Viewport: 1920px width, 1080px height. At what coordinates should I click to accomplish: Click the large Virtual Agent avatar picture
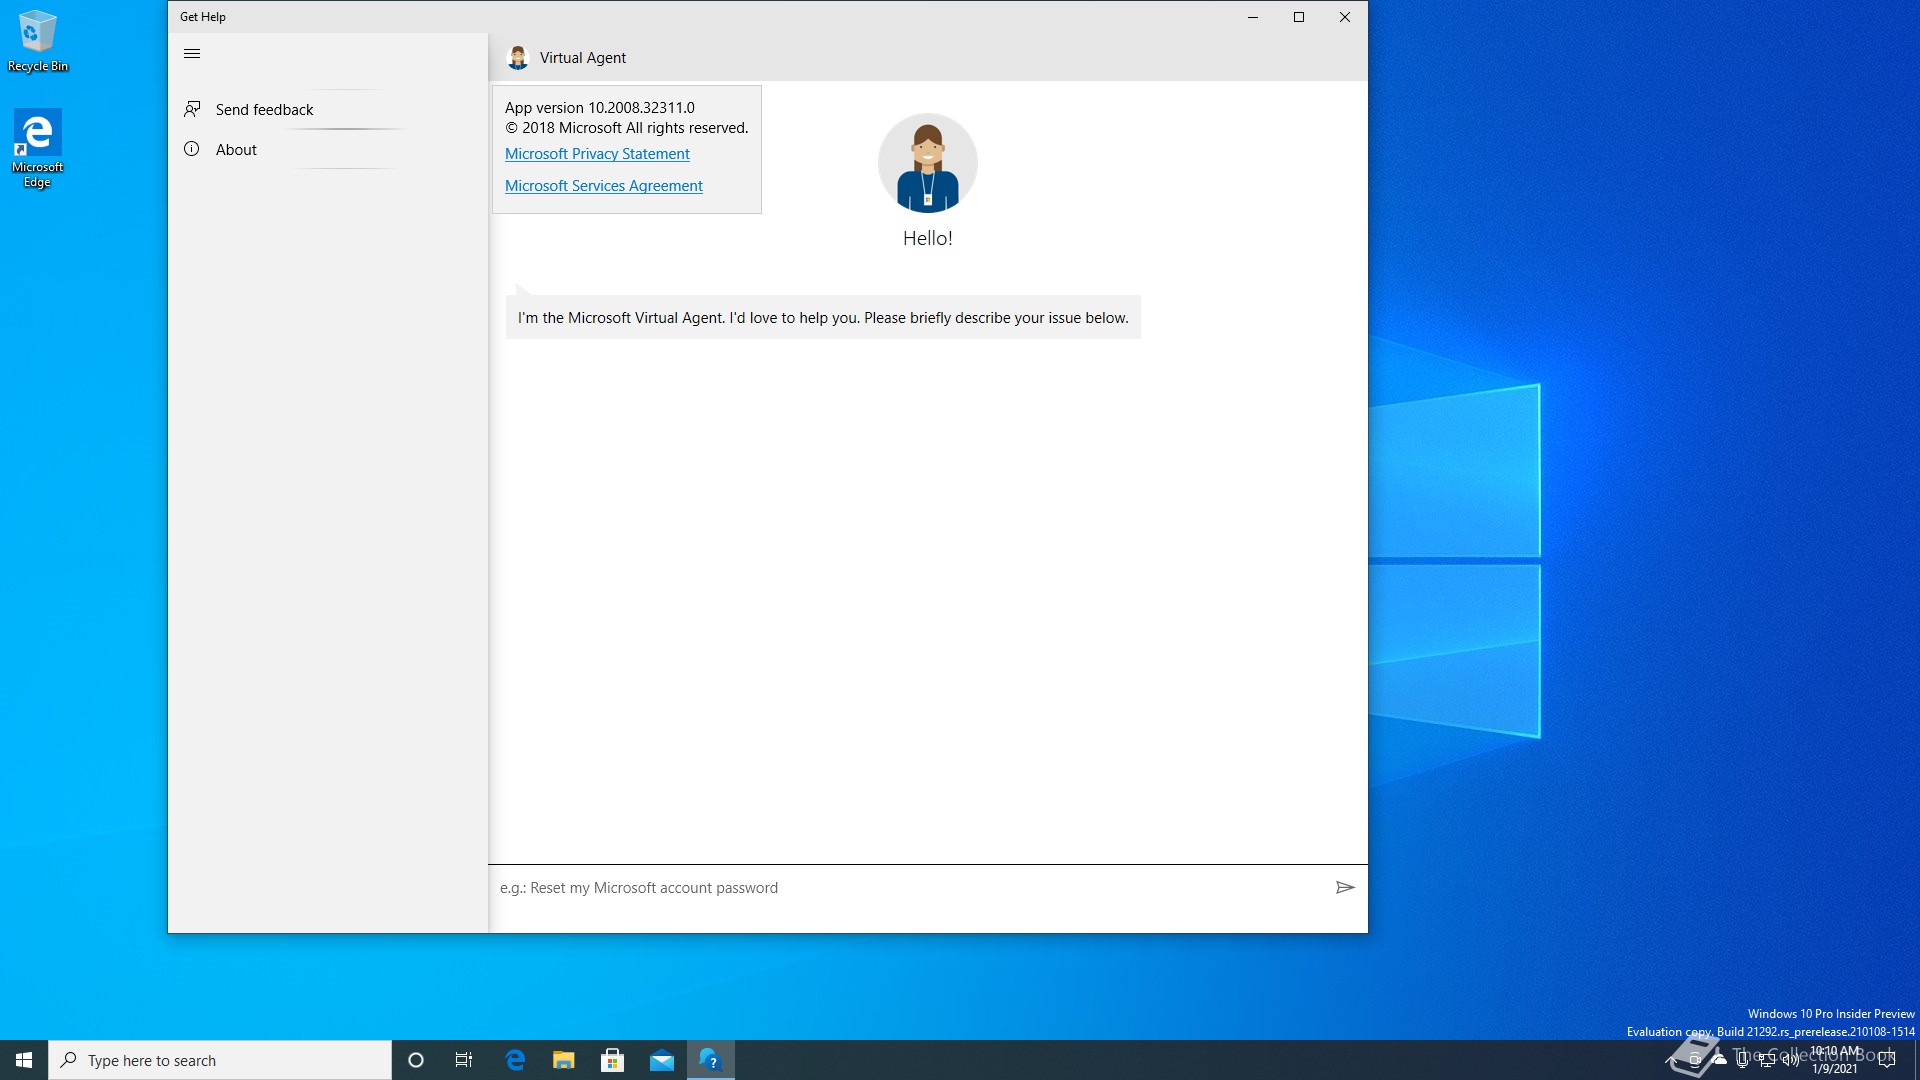927,163
